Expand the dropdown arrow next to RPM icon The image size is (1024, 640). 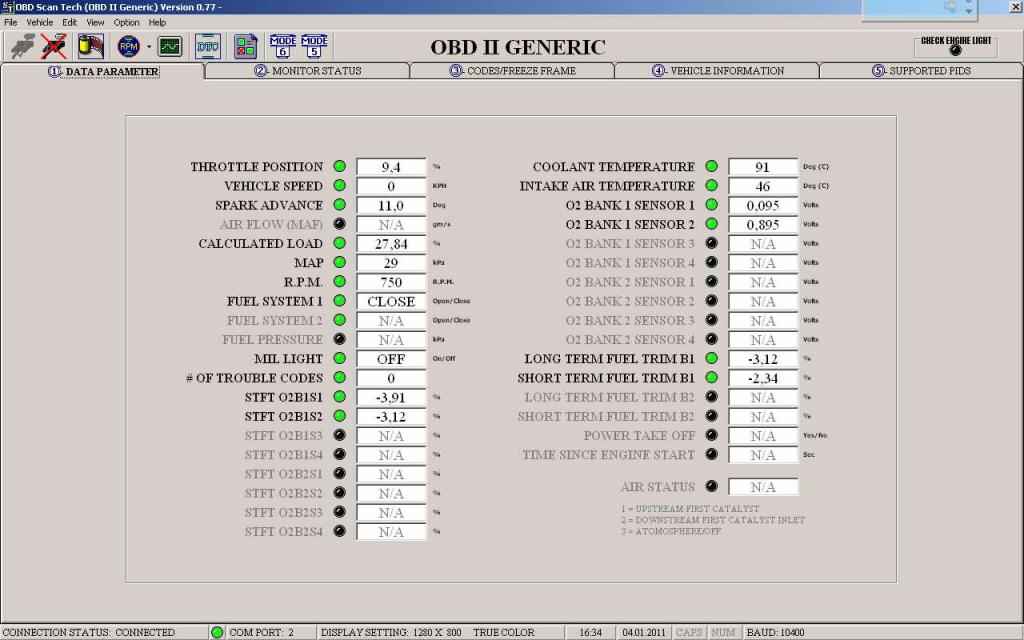tap(149, 47)
